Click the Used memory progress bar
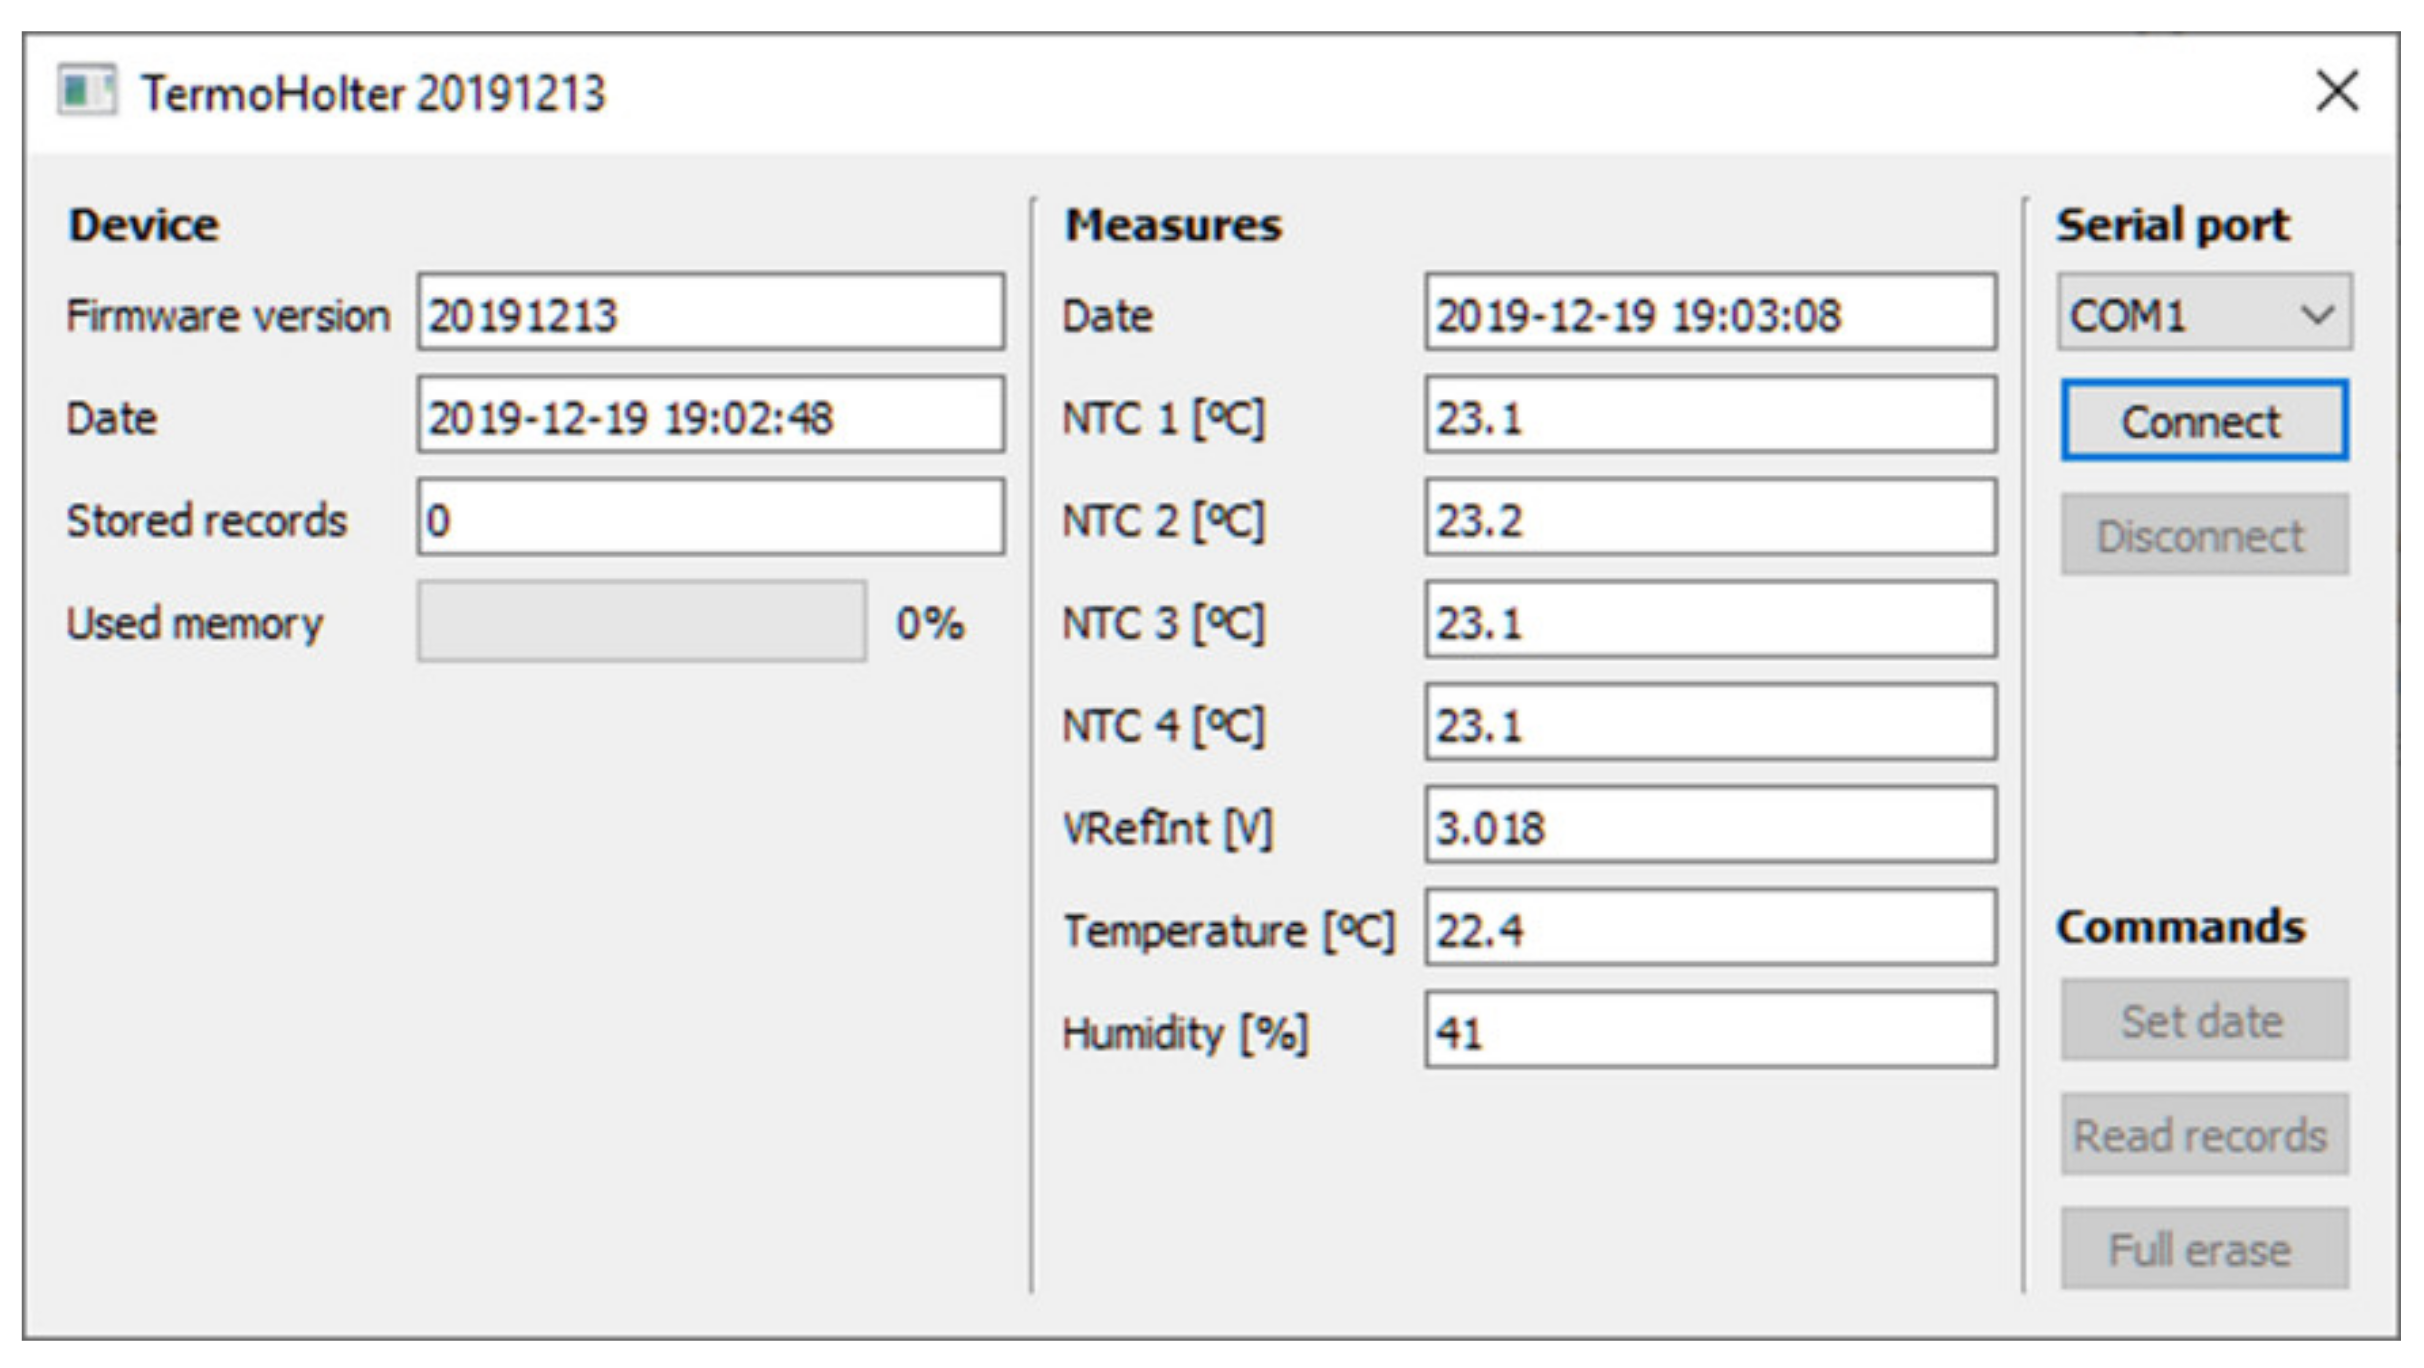This screenshot has width=2424, height=1368. click(x=642, y=622)
